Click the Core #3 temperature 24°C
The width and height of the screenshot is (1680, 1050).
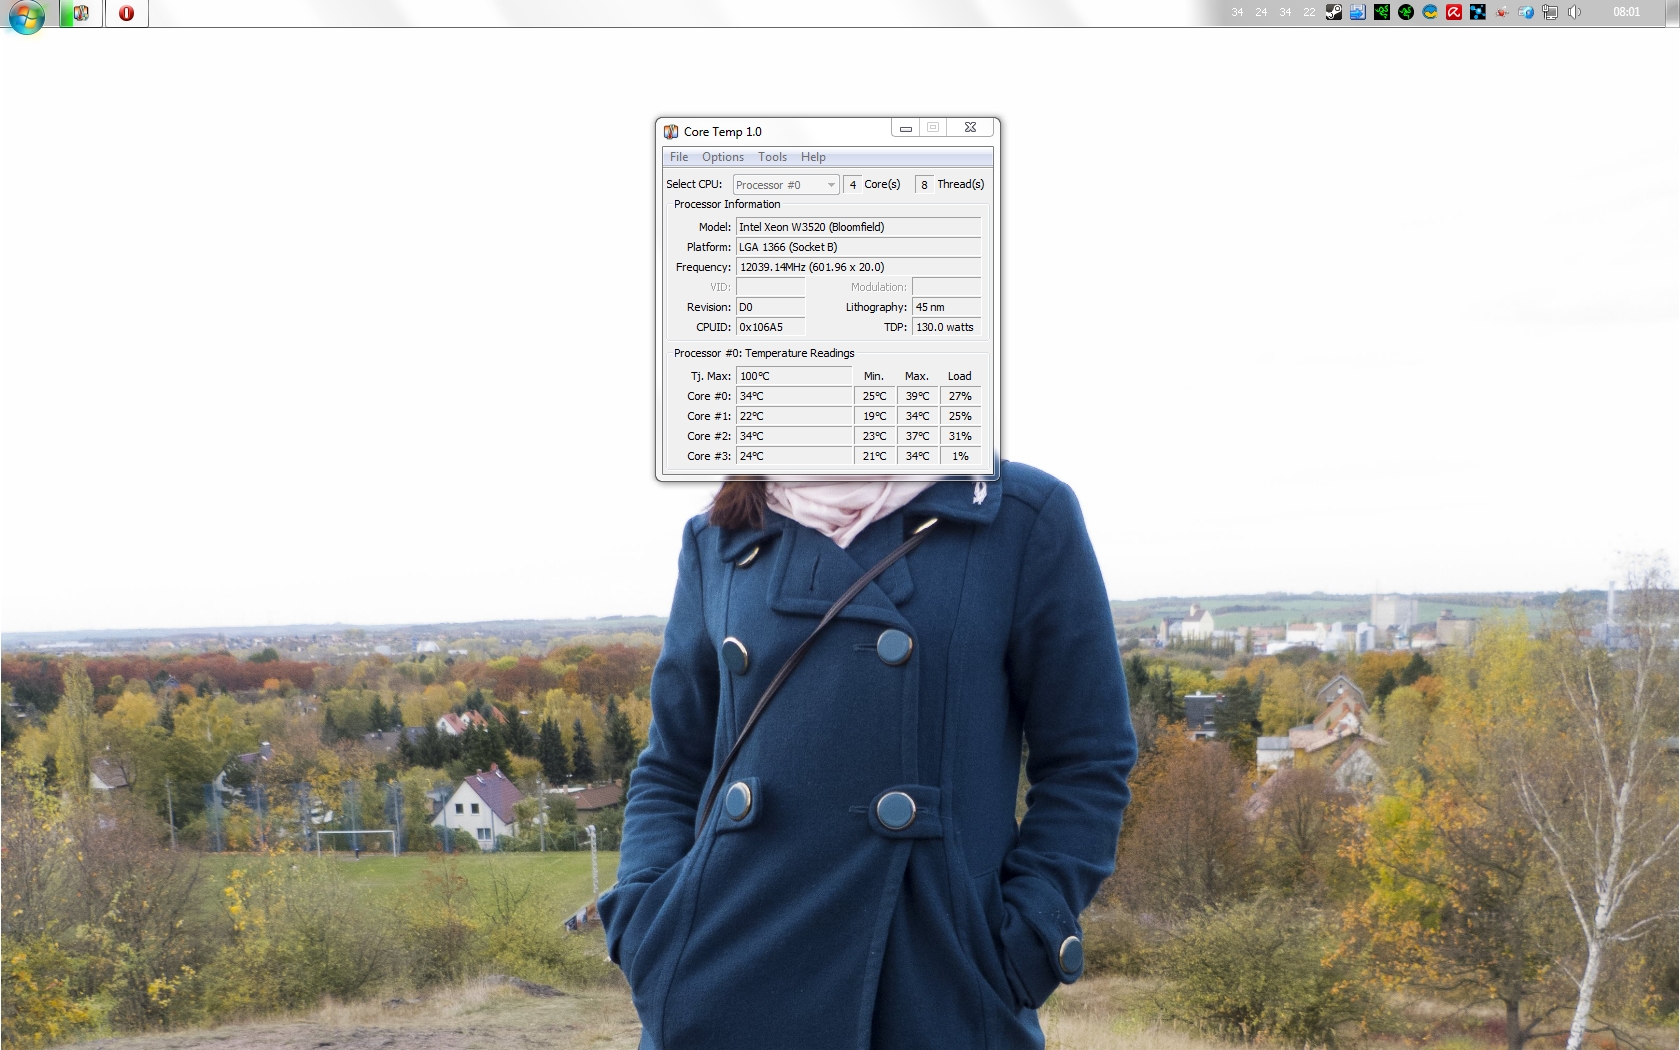(x=794, y=456)
